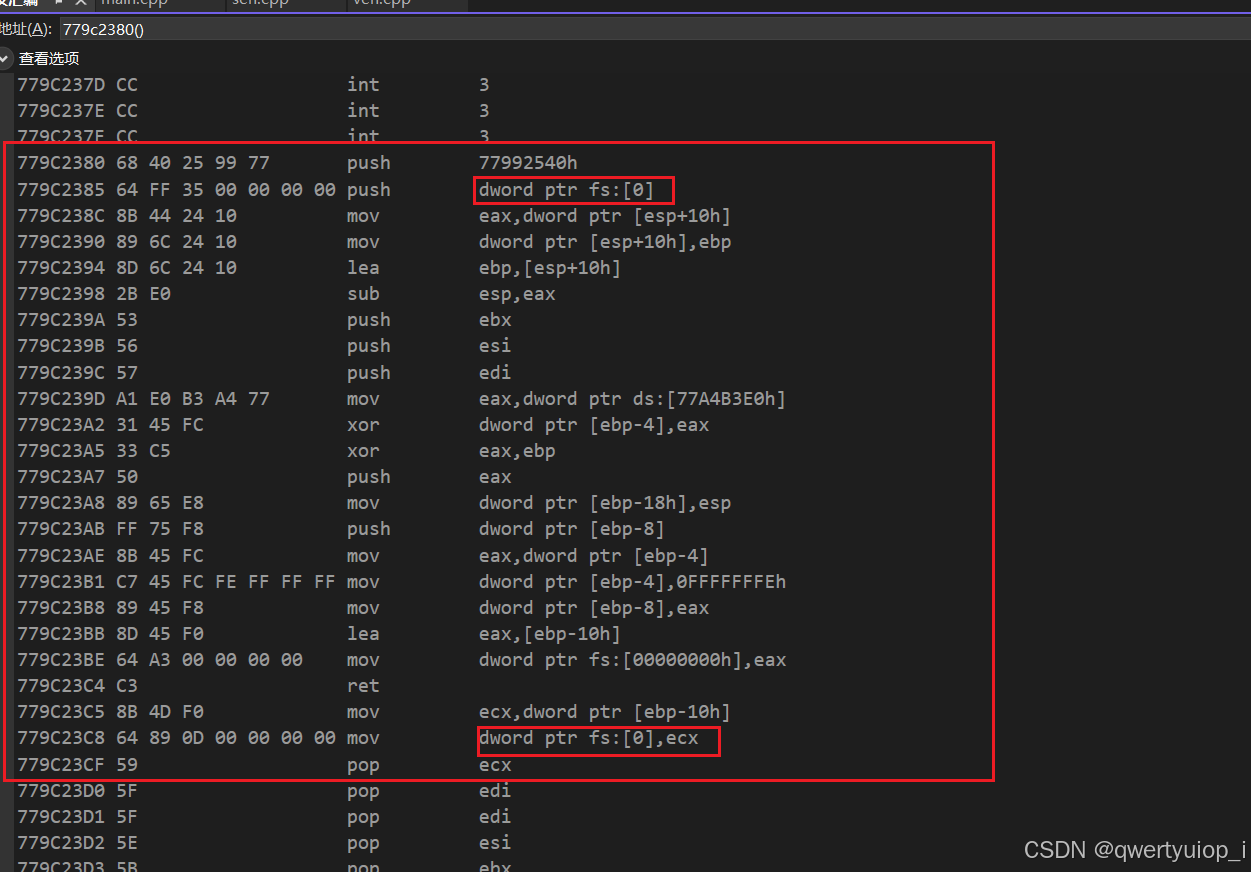Click the push edi line at 779C239C
This screenshot has width=1251, height=872.
click(x=264, y=372)
